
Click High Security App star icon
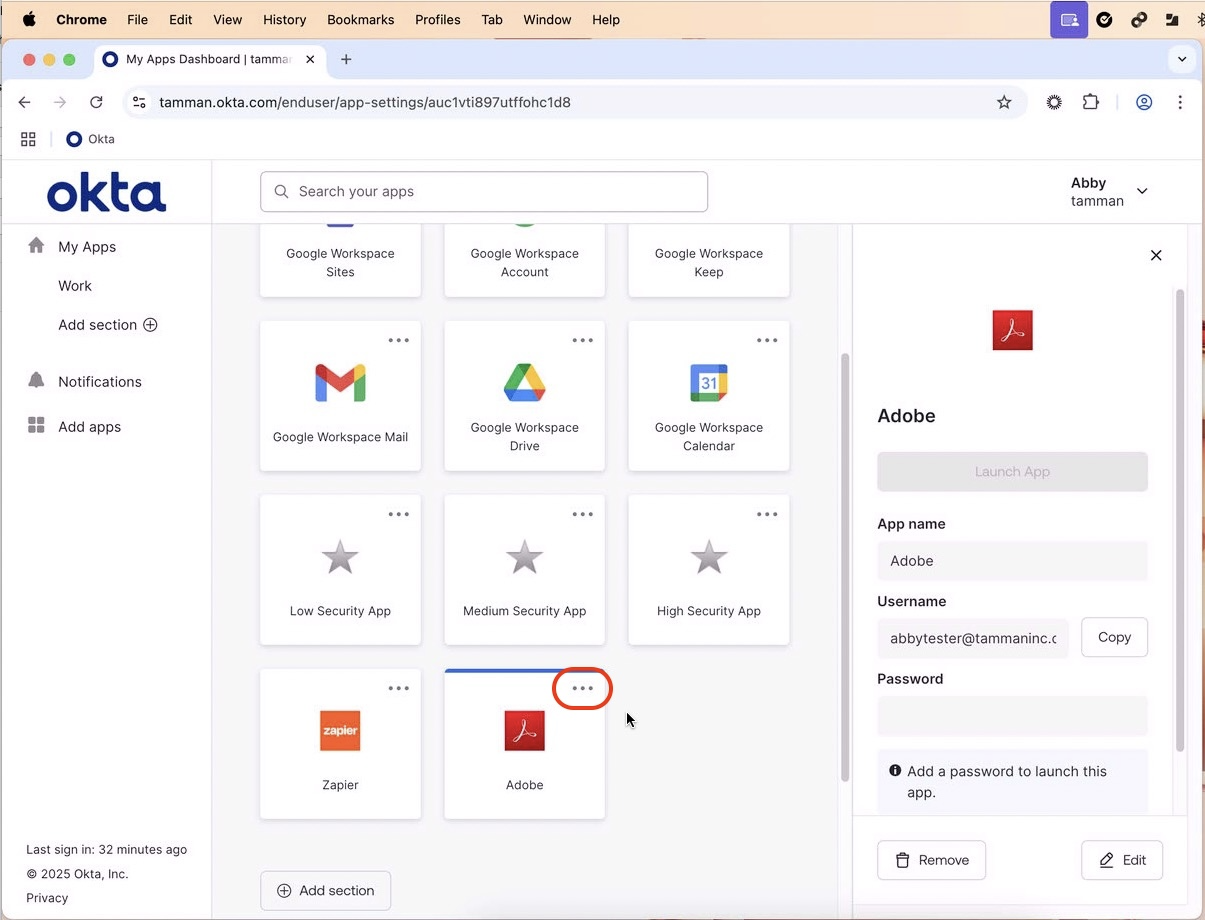709,557
